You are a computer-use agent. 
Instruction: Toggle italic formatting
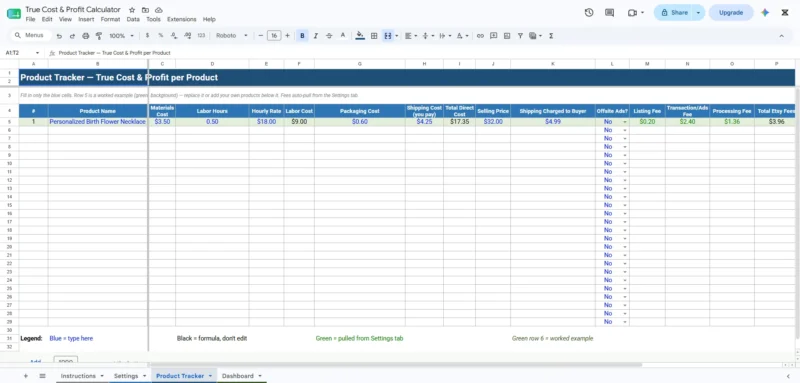coord(316,36)
